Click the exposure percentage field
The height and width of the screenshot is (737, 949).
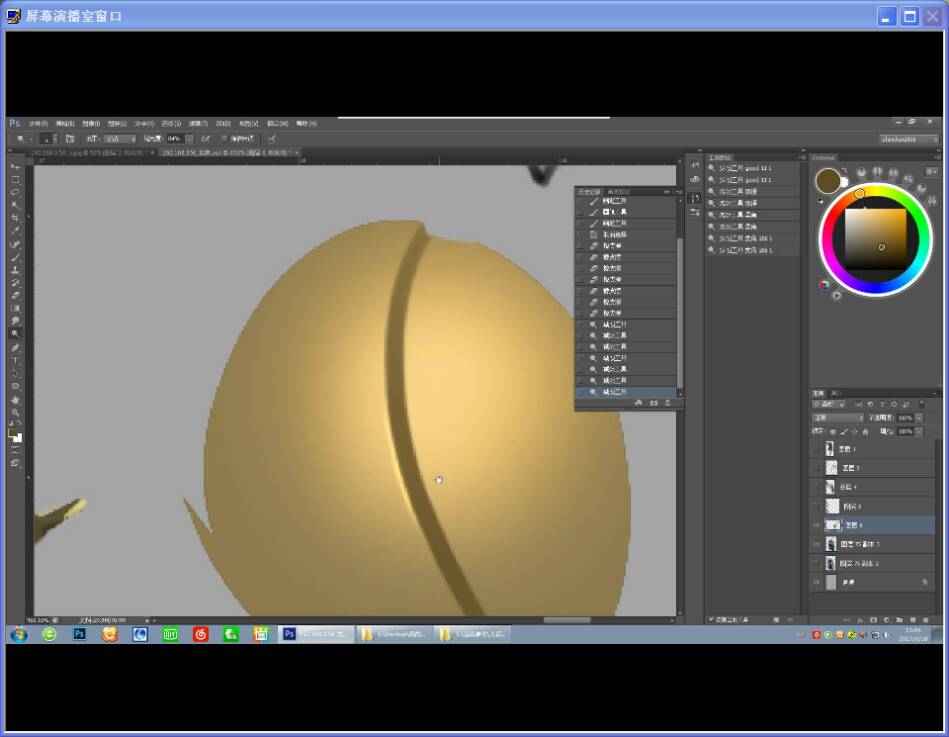176,139
